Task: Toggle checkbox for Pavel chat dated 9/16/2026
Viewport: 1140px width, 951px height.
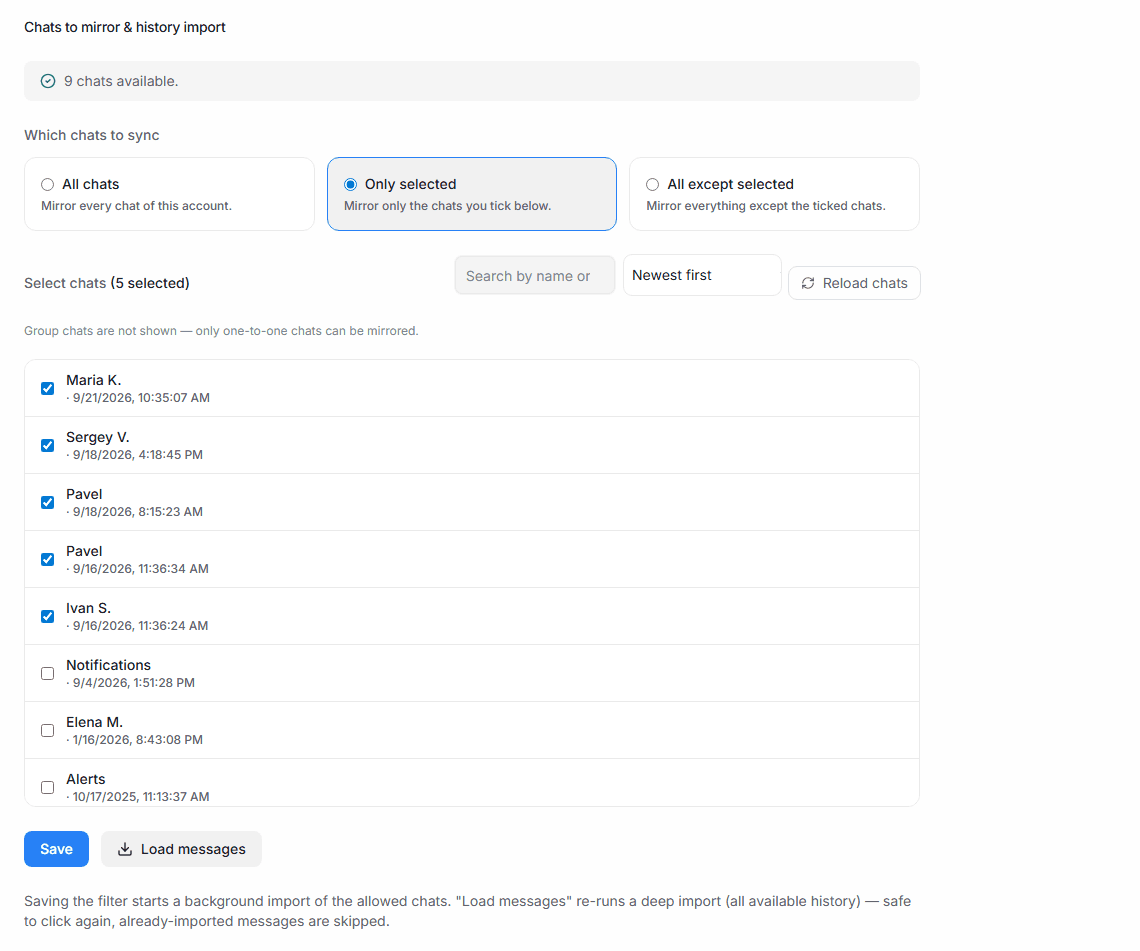Action: tap(48, 560)
